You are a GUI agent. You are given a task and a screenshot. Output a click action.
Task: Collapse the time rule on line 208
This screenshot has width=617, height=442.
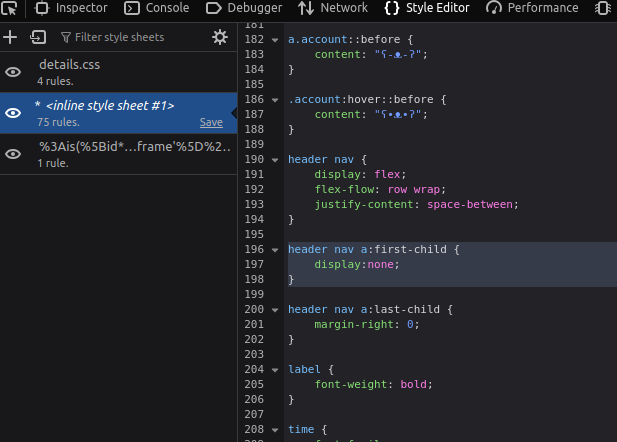[x=275, y=430]
